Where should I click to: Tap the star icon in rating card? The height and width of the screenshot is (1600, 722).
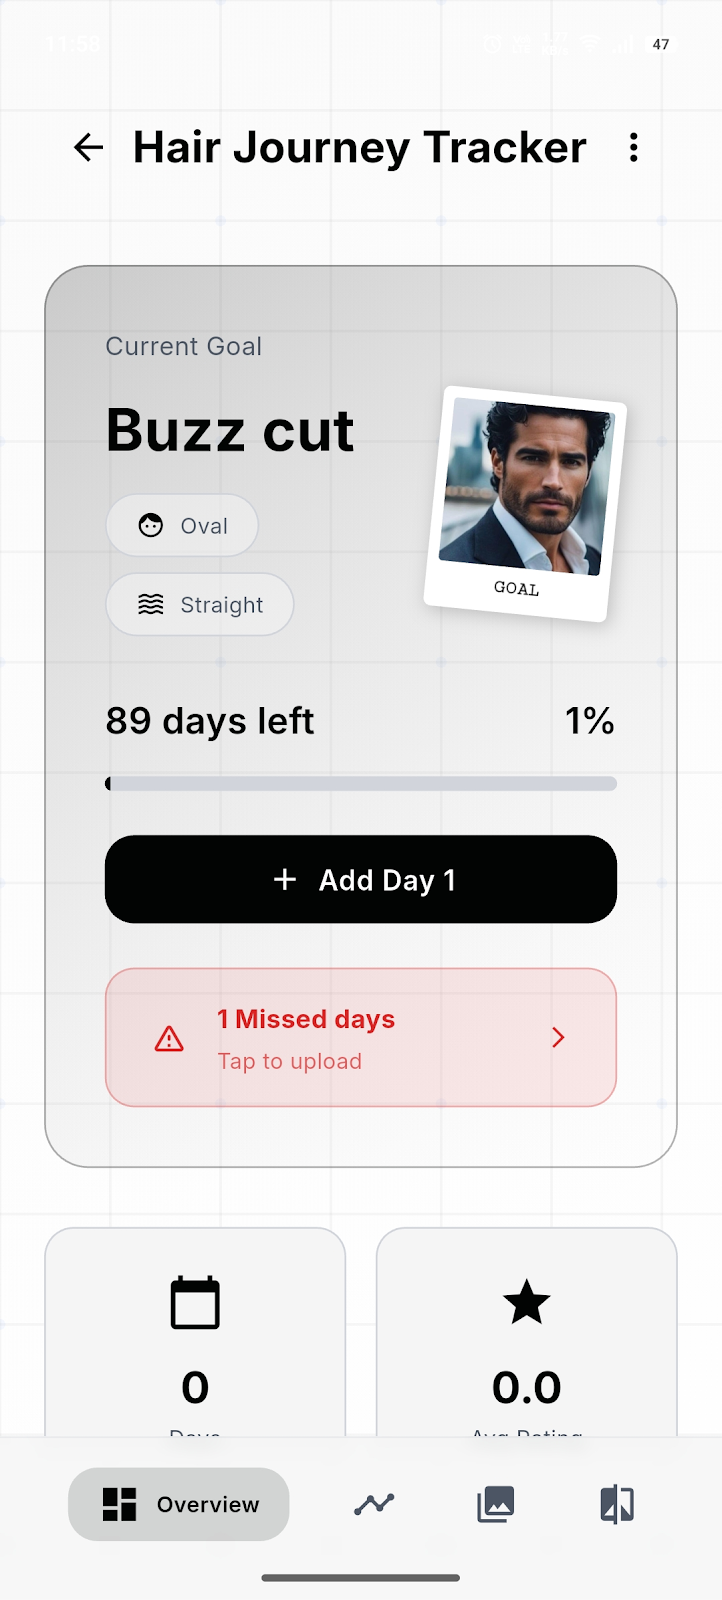[527, 1303]
